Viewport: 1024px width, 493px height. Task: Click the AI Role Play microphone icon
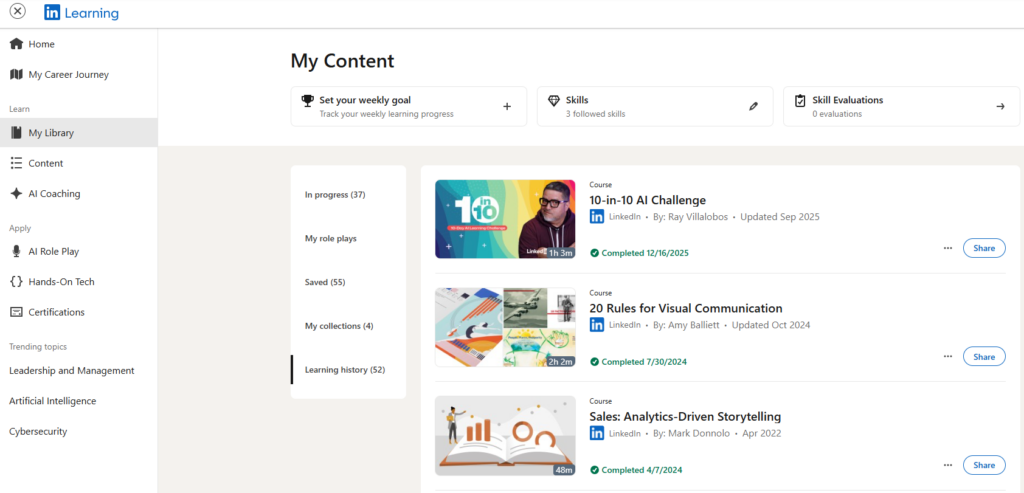[x=16, y=251]
